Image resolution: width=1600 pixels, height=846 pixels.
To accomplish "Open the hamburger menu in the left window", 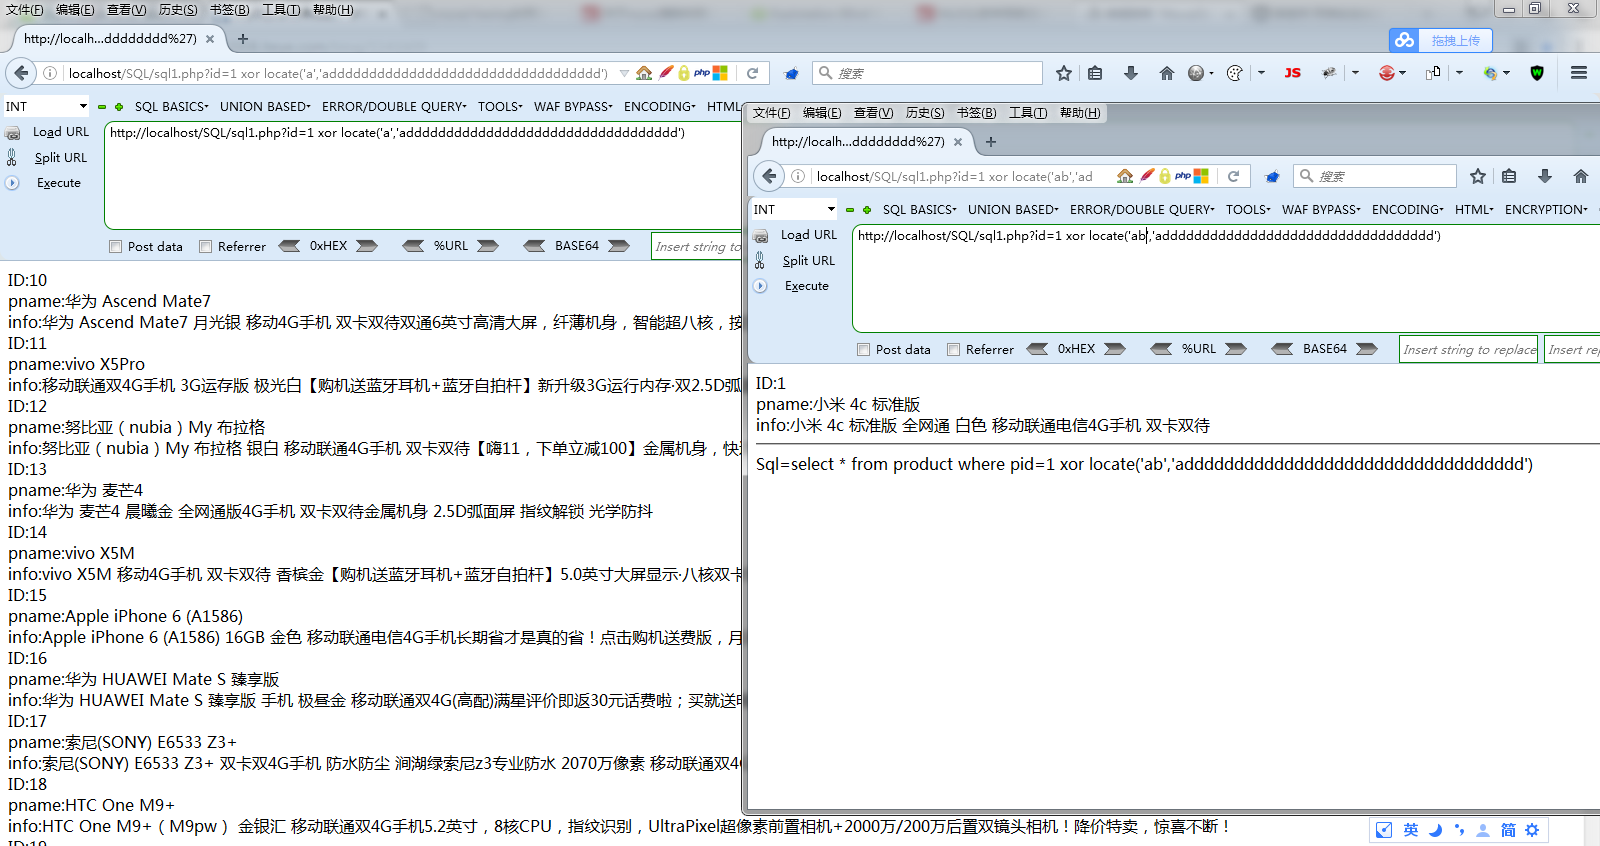I will click(1579, 73).
